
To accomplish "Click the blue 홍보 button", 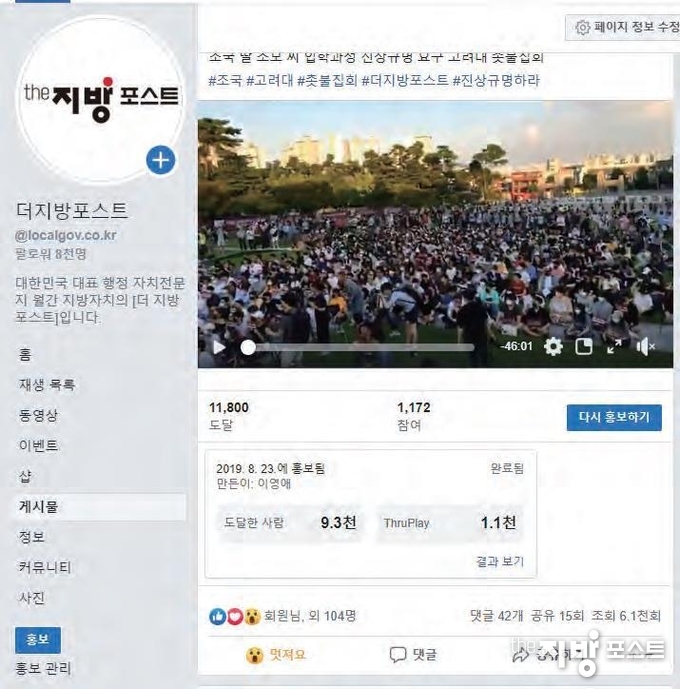I will 38,640.
